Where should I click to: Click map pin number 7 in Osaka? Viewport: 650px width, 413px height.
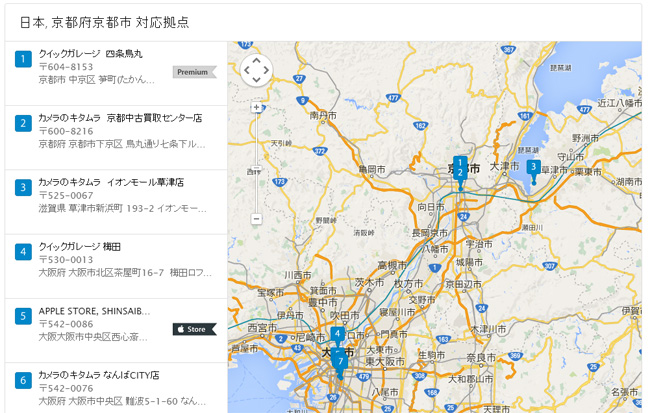[x=340, y=363]
